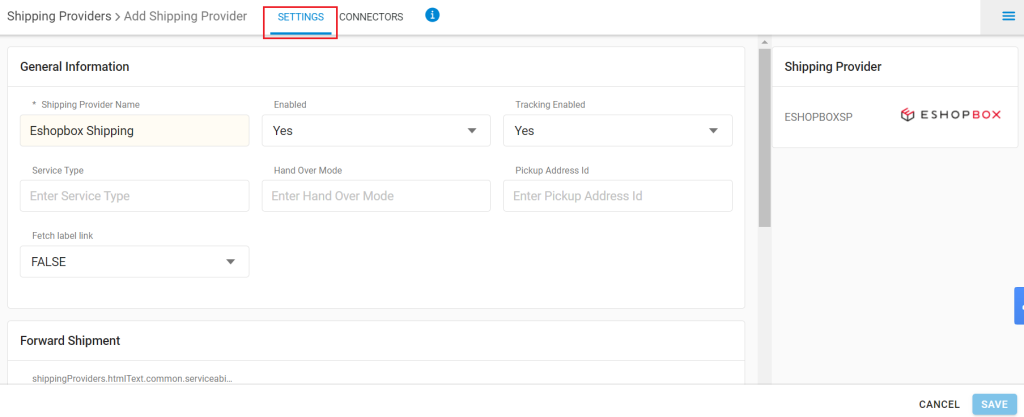Image resolution: width=1024 pixels, height=417 pixels.
Task: Click the blue info icon
Action: 432,15
